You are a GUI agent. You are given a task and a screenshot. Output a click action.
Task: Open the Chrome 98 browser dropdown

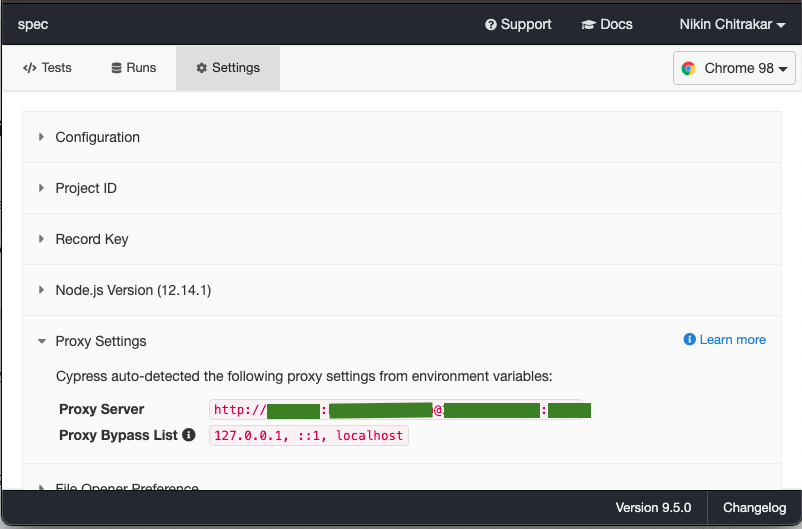(734, 68)
